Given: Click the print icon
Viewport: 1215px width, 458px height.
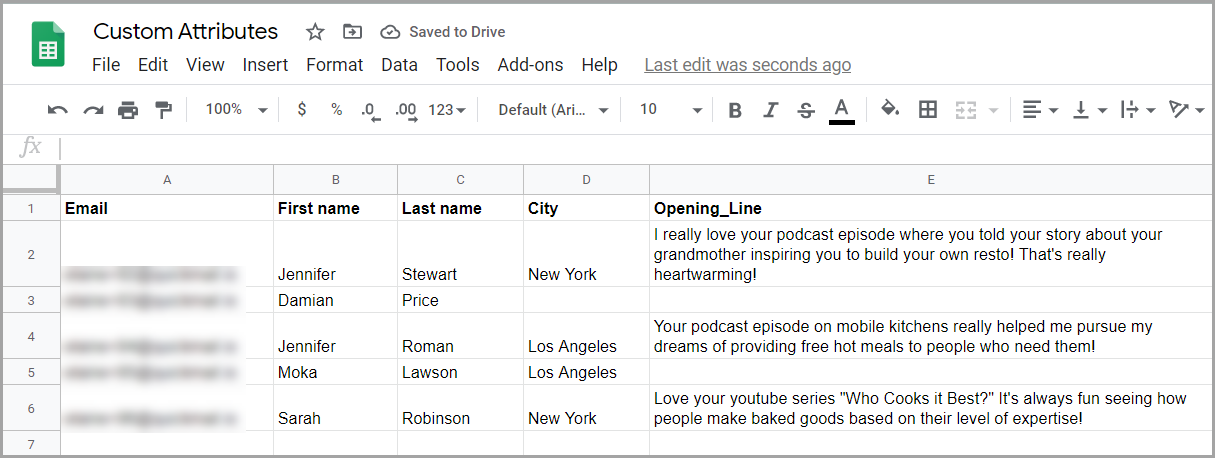Looking at the screenshot, I should pyautogui.click(x=128, y=110).
